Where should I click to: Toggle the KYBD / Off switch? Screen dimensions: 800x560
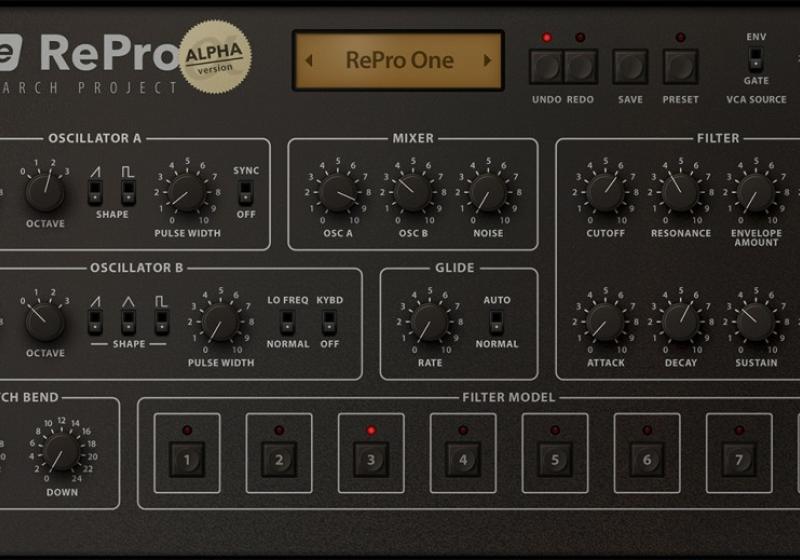click(329, 322)
